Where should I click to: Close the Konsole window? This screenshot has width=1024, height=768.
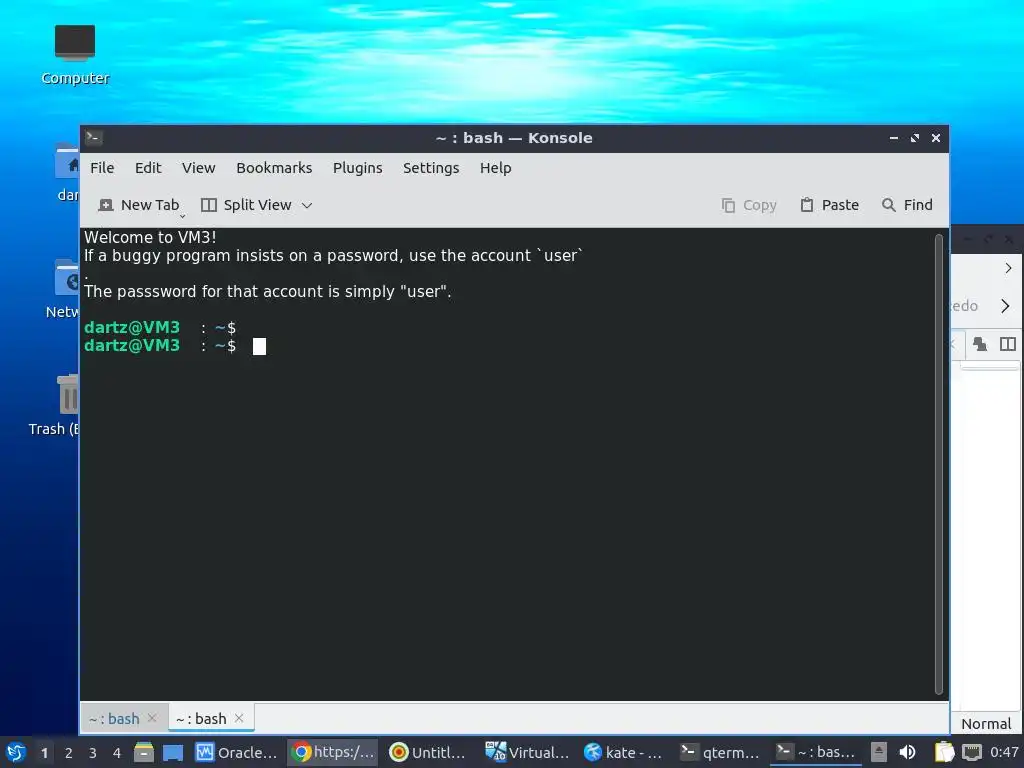coord(936,138)
